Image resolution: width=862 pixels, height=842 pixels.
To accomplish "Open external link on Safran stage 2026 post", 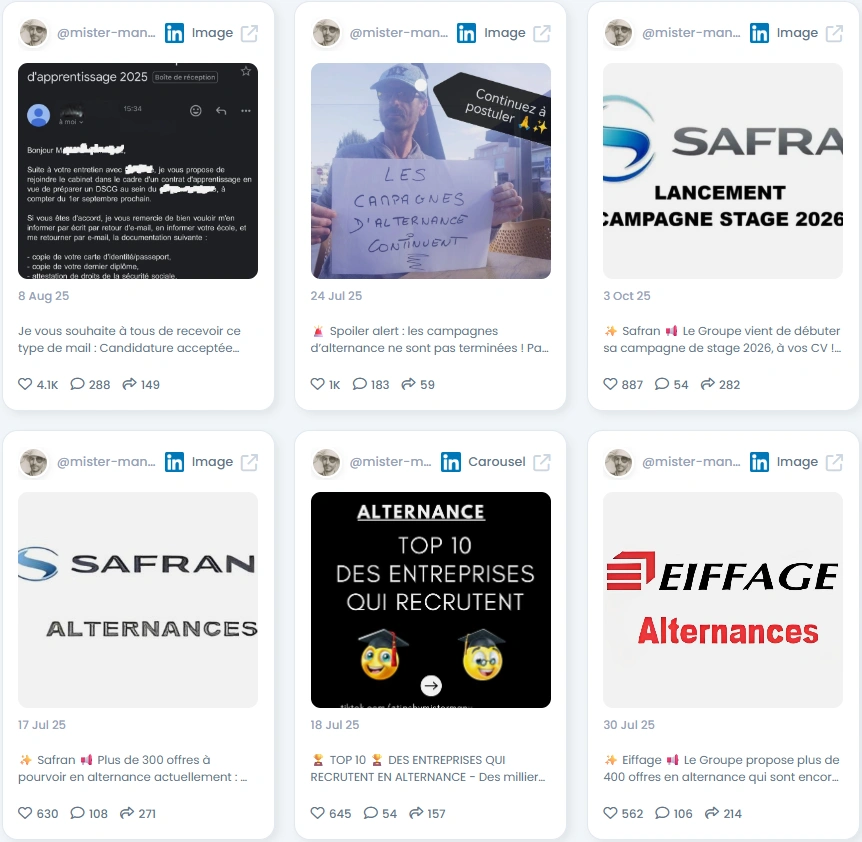I will pyautogui.click(x=834, y=34).
